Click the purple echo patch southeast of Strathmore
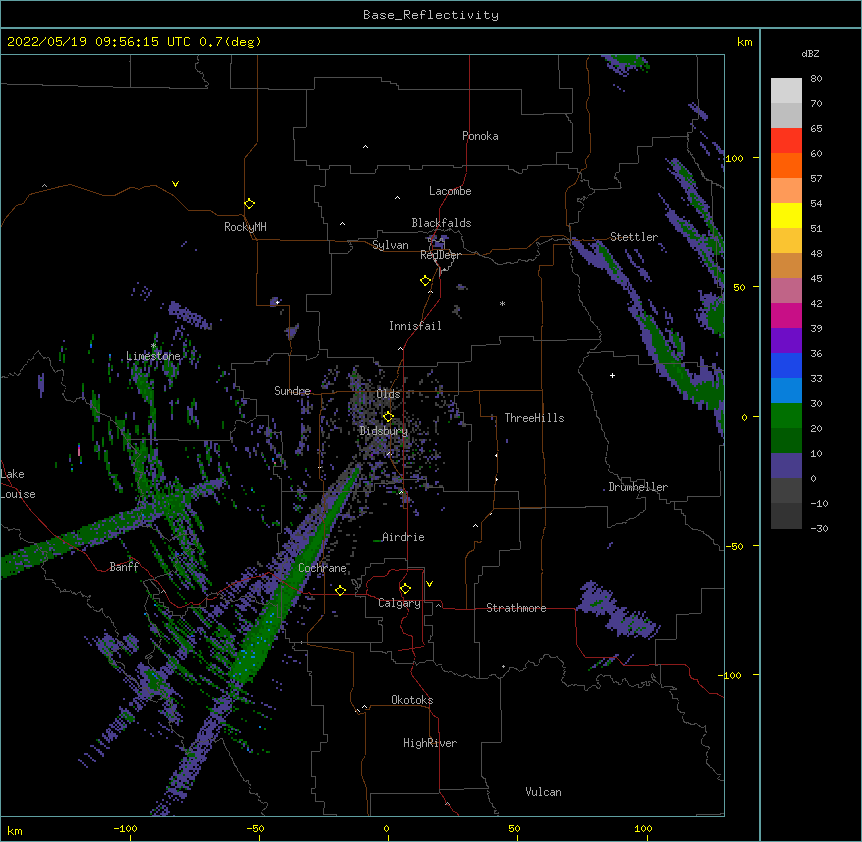 tap(617, 610)
